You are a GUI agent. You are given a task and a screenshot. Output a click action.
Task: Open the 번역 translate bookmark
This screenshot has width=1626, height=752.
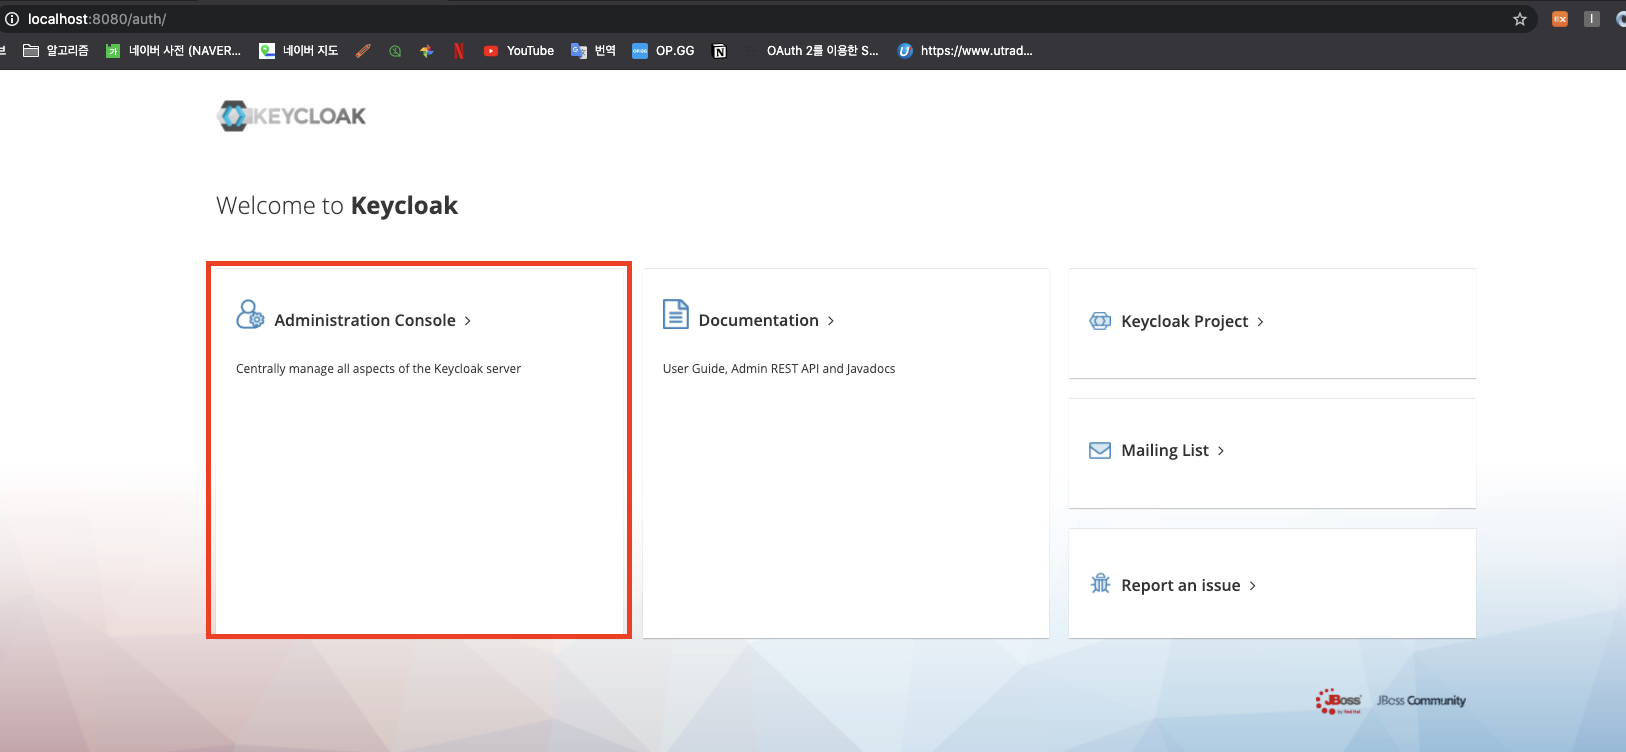pyautogui.click(x=593, y=51)
